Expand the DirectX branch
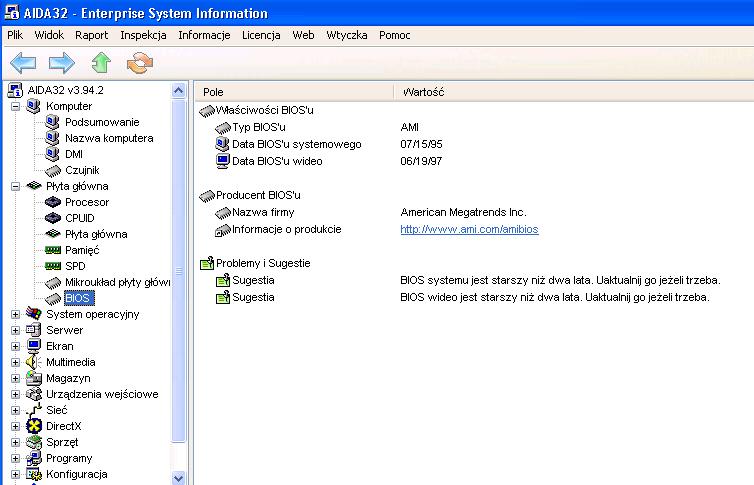Viewport: 754px width, 485px height. 15,426
